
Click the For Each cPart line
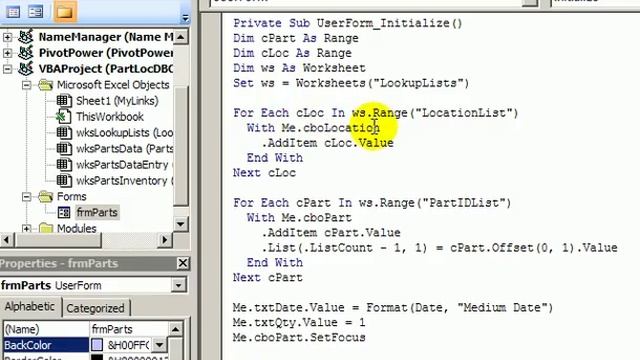pyautogui.click(x=372, y=203)
